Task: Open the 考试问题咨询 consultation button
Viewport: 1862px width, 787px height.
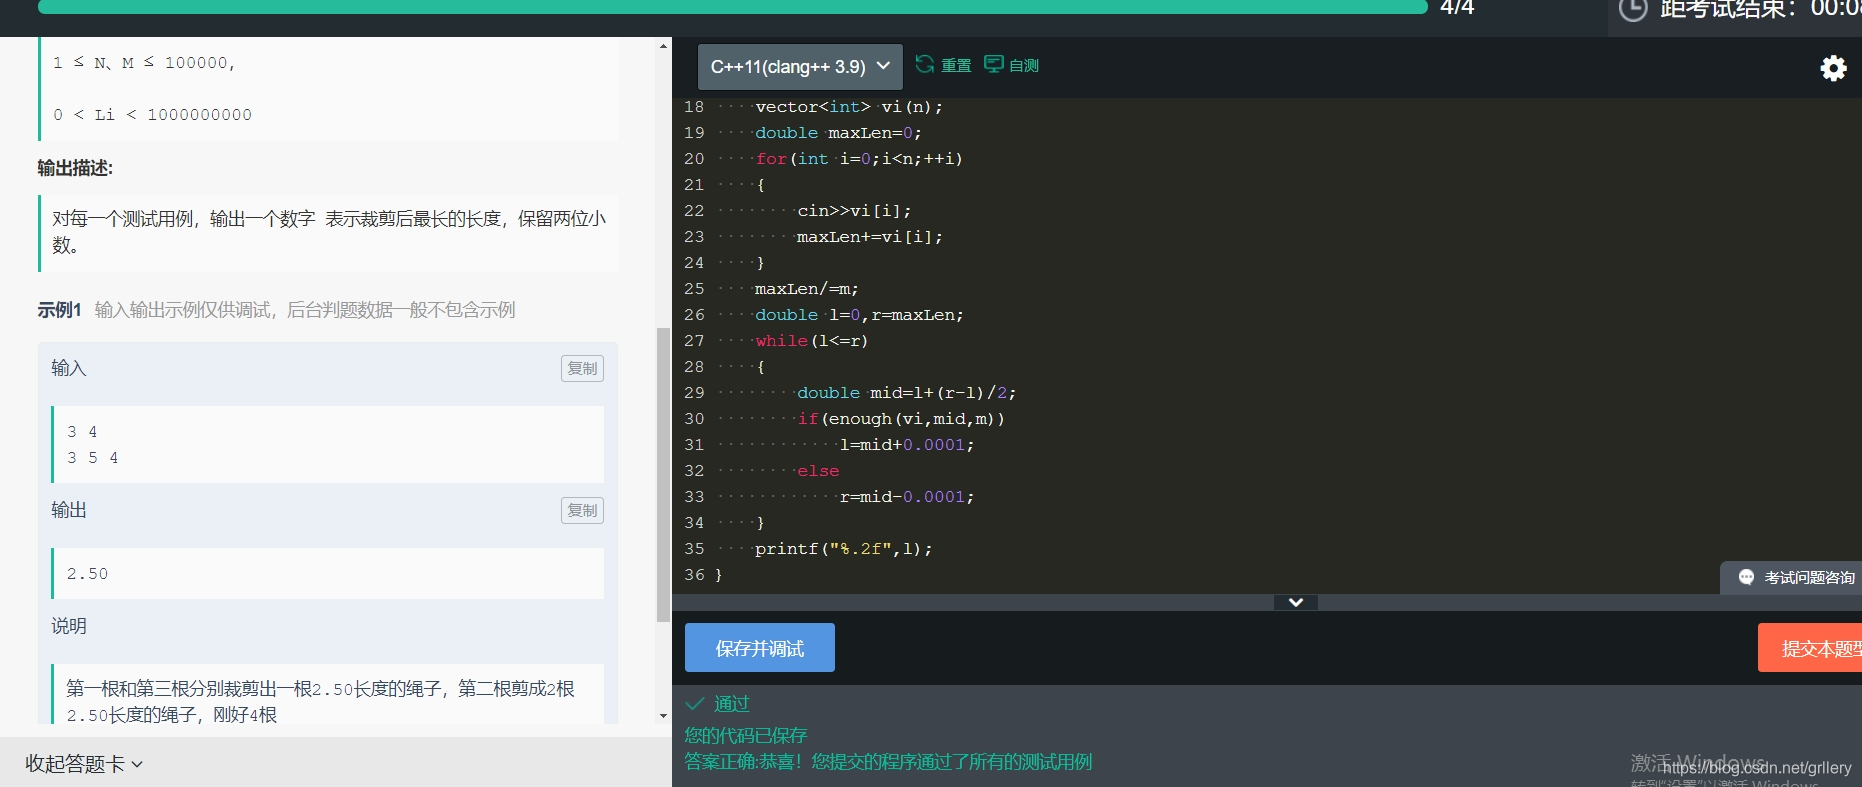Action: [1791, 578]
